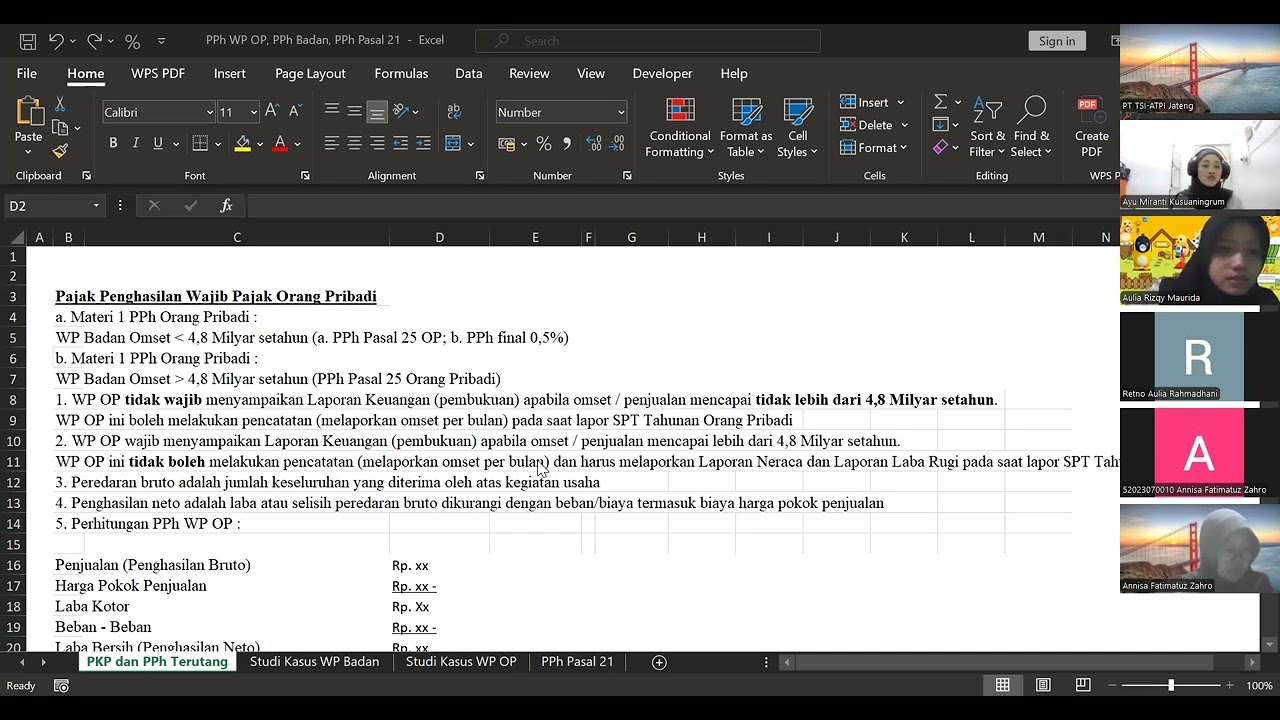The image size is (1280, 720).
Task: Click the zoom slider handle in status bar
Action: click(x=1171, y=685)
